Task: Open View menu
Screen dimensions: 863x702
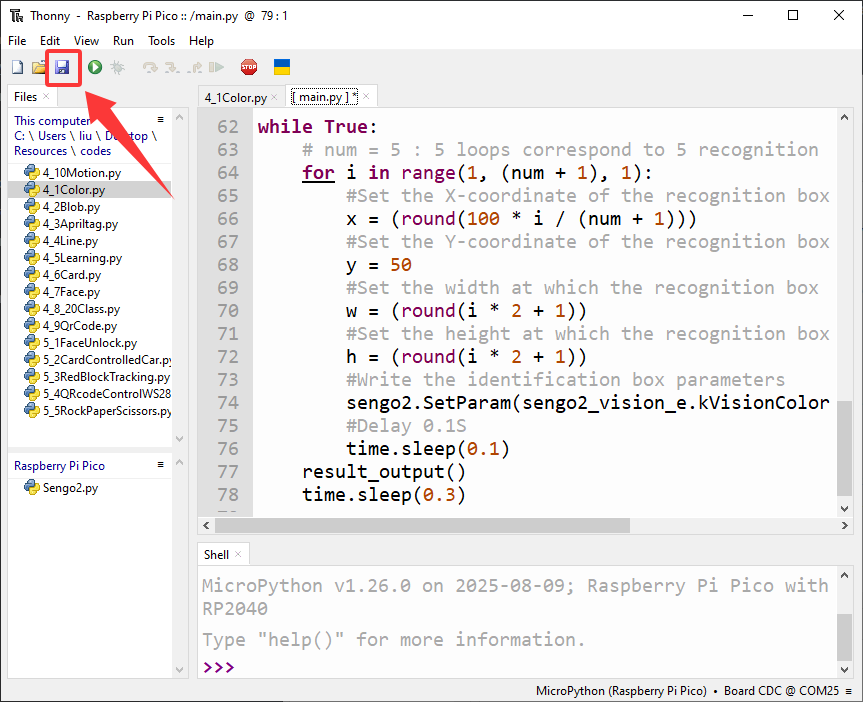Action: pos(86,41)
